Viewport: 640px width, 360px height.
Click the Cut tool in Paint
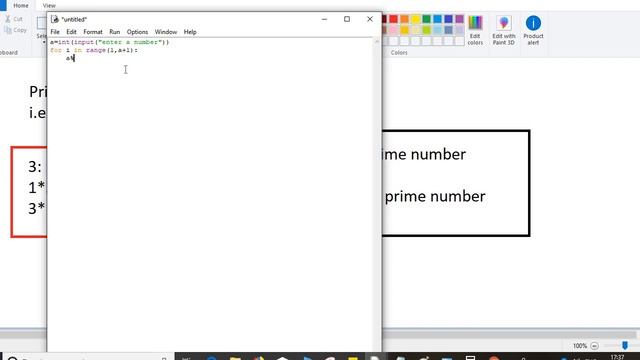point(14,19)
